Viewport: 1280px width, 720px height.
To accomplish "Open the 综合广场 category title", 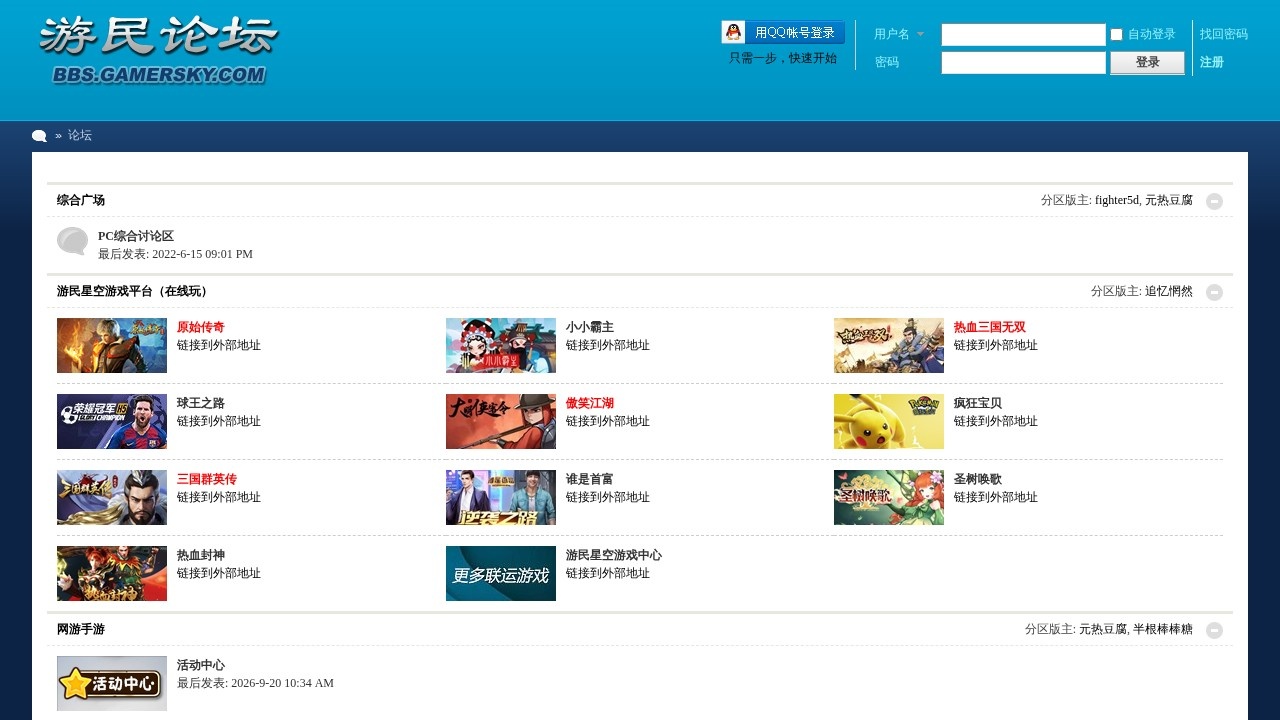I will coord(81,200).
